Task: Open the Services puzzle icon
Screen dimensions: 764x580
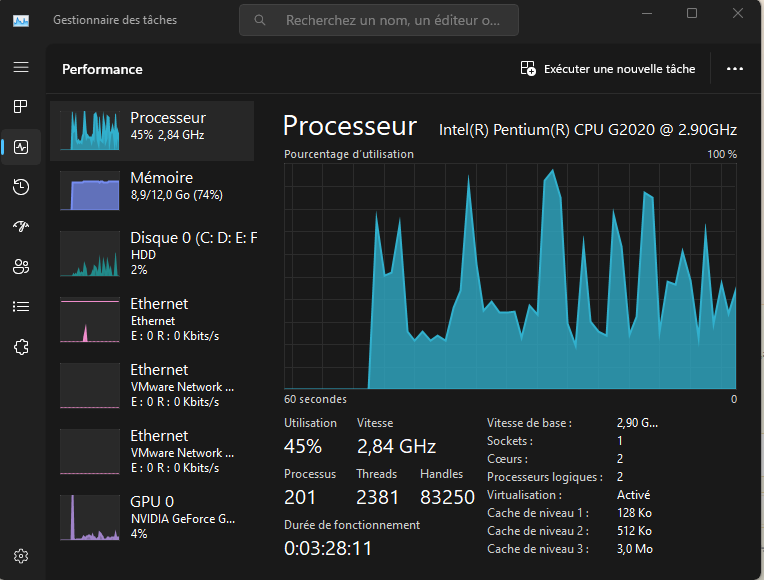Action: [21, 347]
